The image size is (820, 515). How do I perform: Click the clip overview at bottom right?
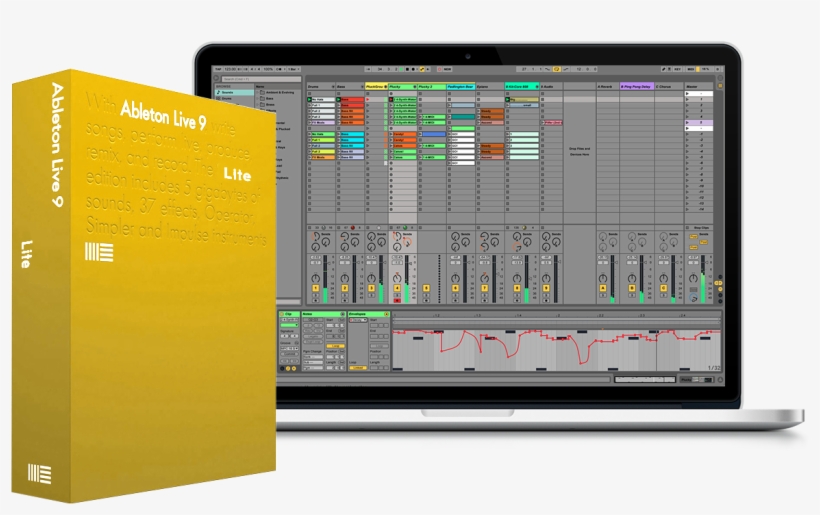[x=645, y=380]
